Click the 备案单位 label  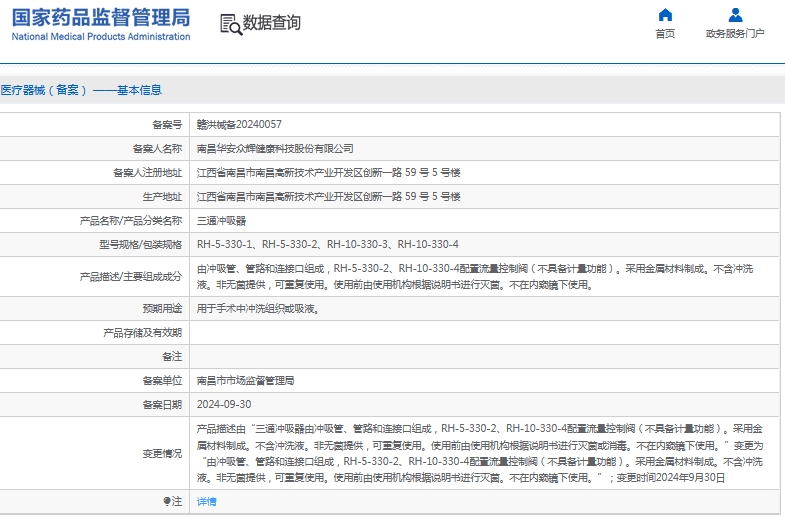[162, 381]
